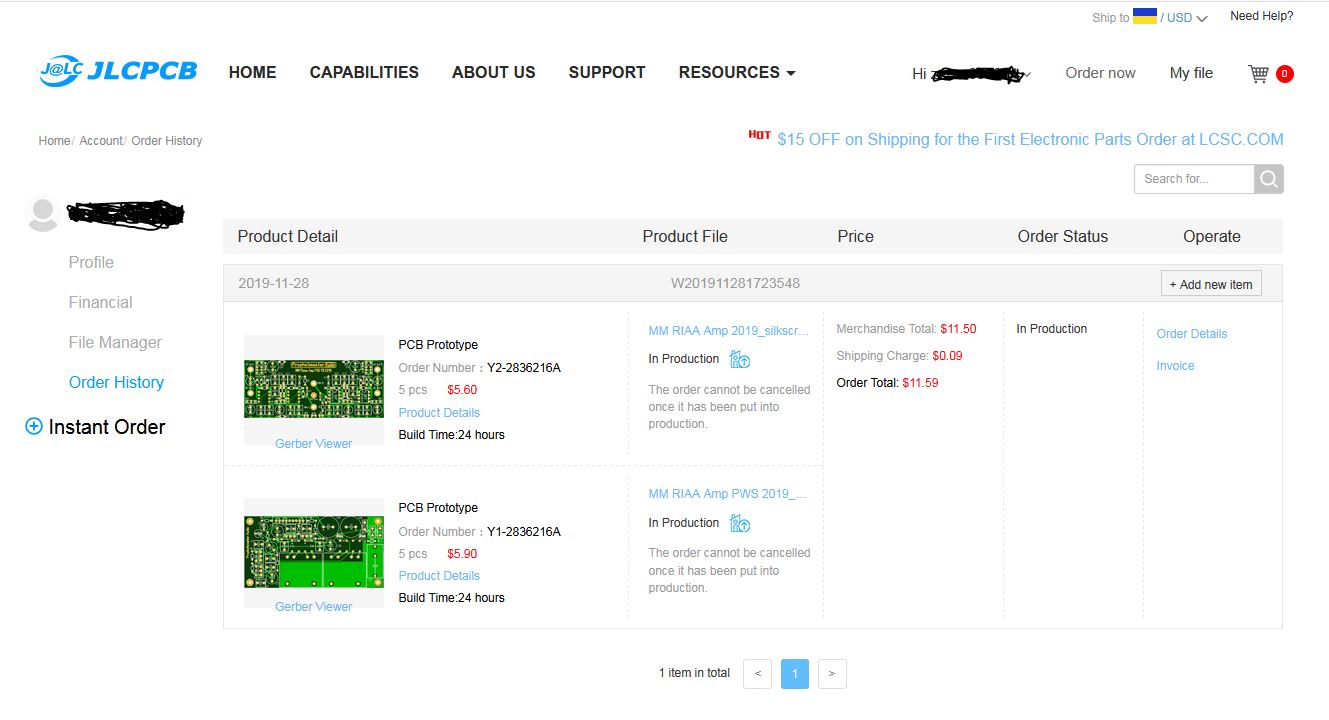The height and width of the screenshot is (720, 1329).
Task: Go to next page arrow
Action: [x=832, y=674]
